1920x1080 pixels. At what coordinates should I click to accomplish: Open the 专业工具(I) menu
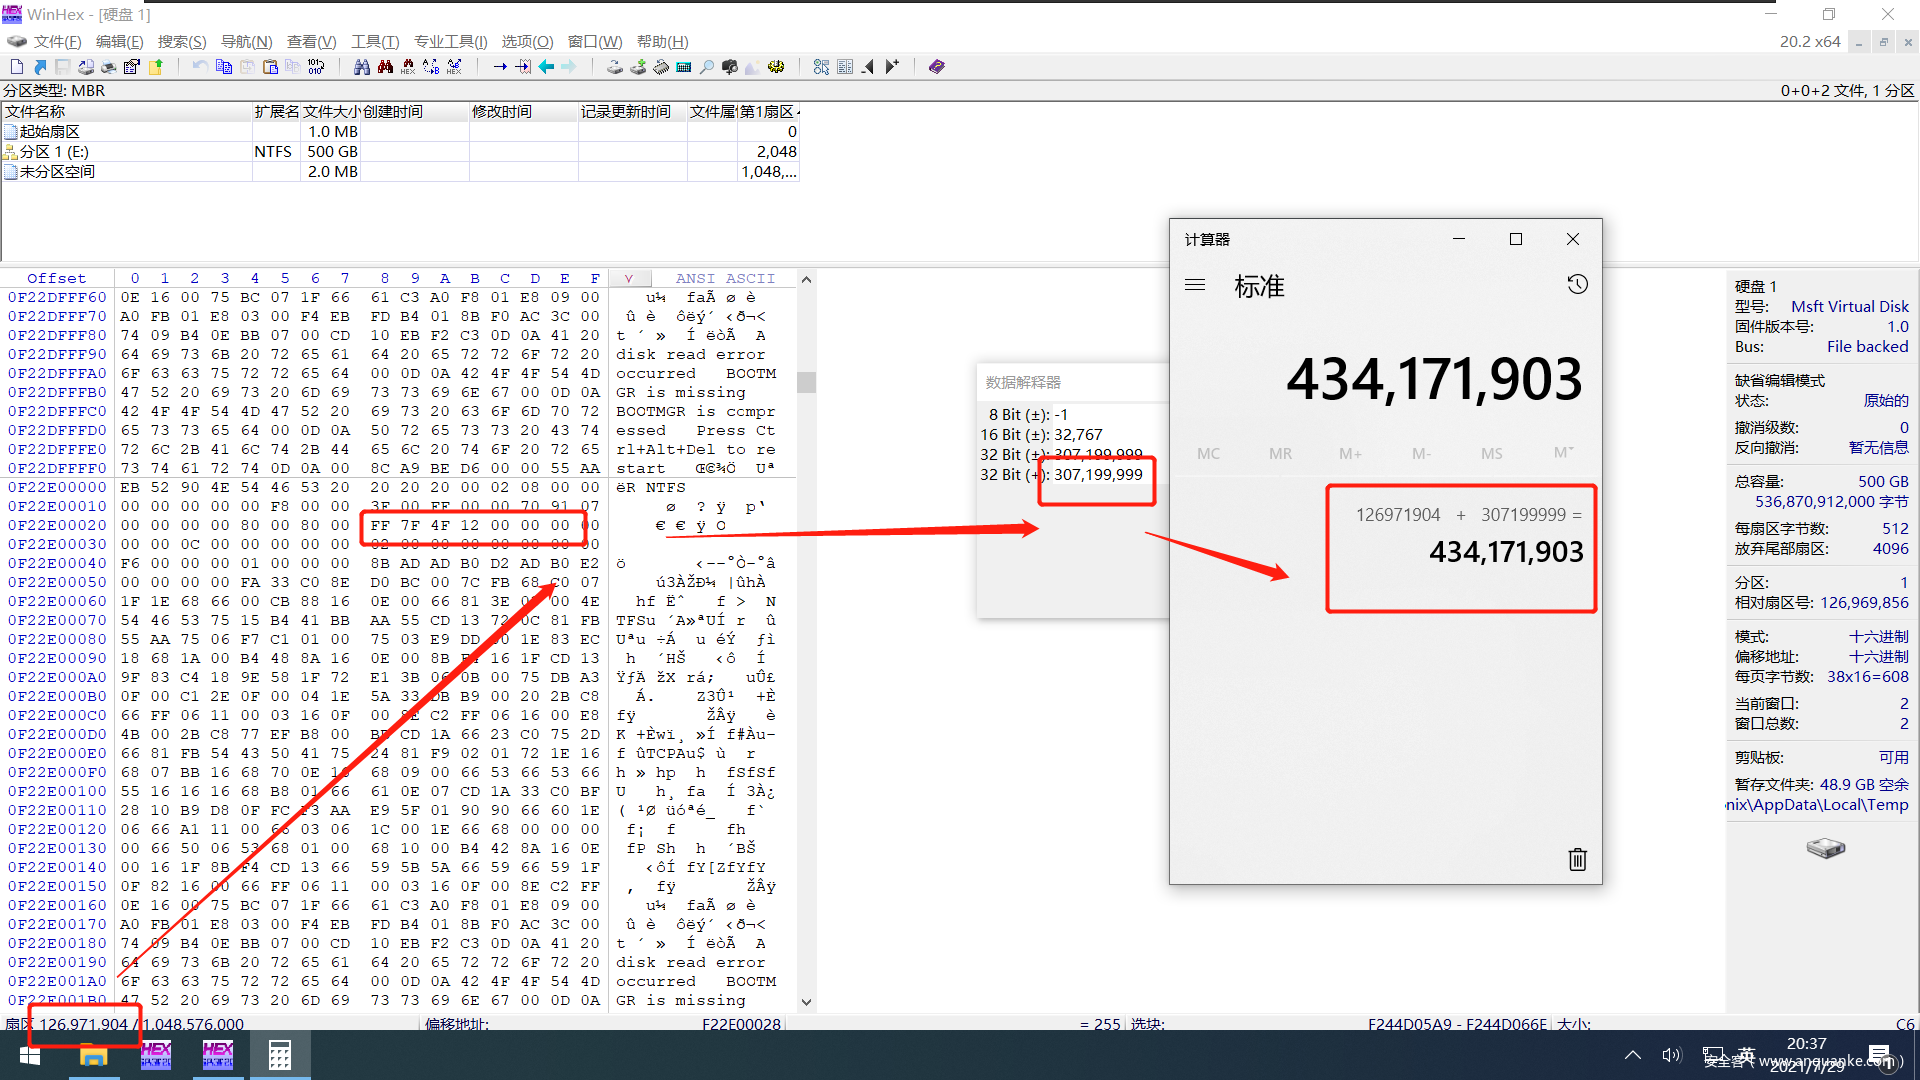pos(450,42)
